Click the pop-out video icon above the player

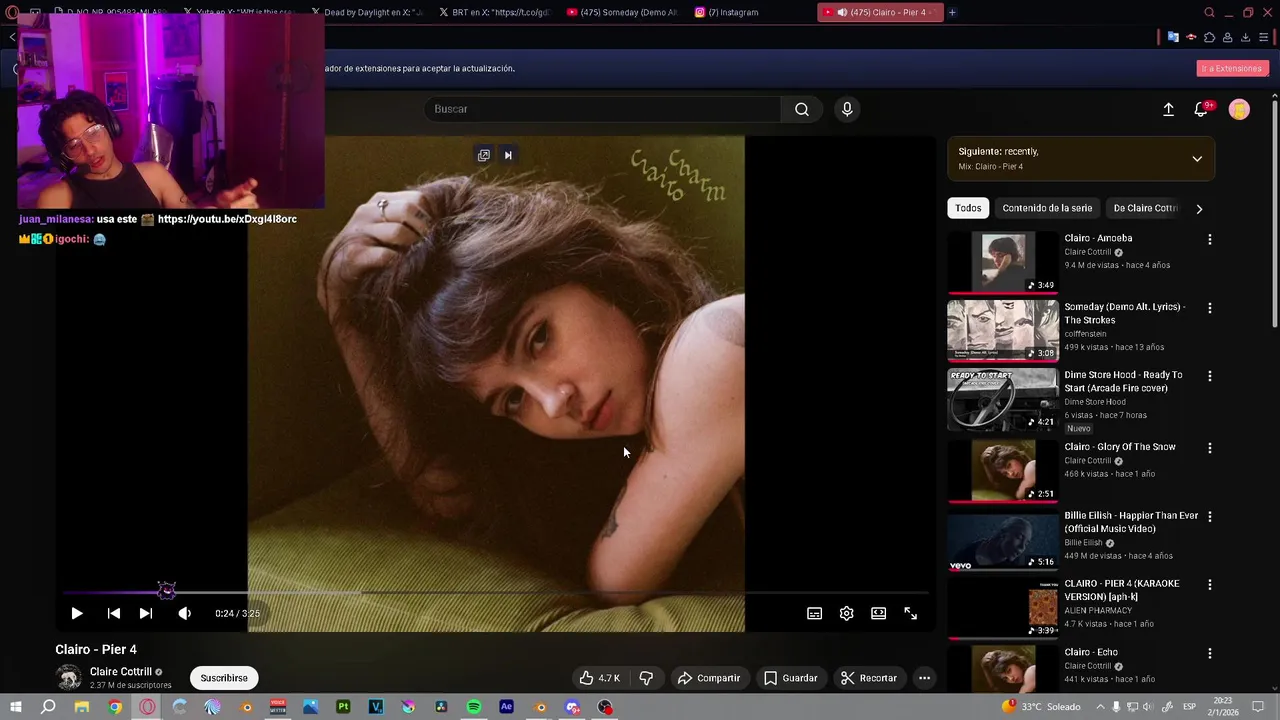pyautogui.click(x=484, y=155)
